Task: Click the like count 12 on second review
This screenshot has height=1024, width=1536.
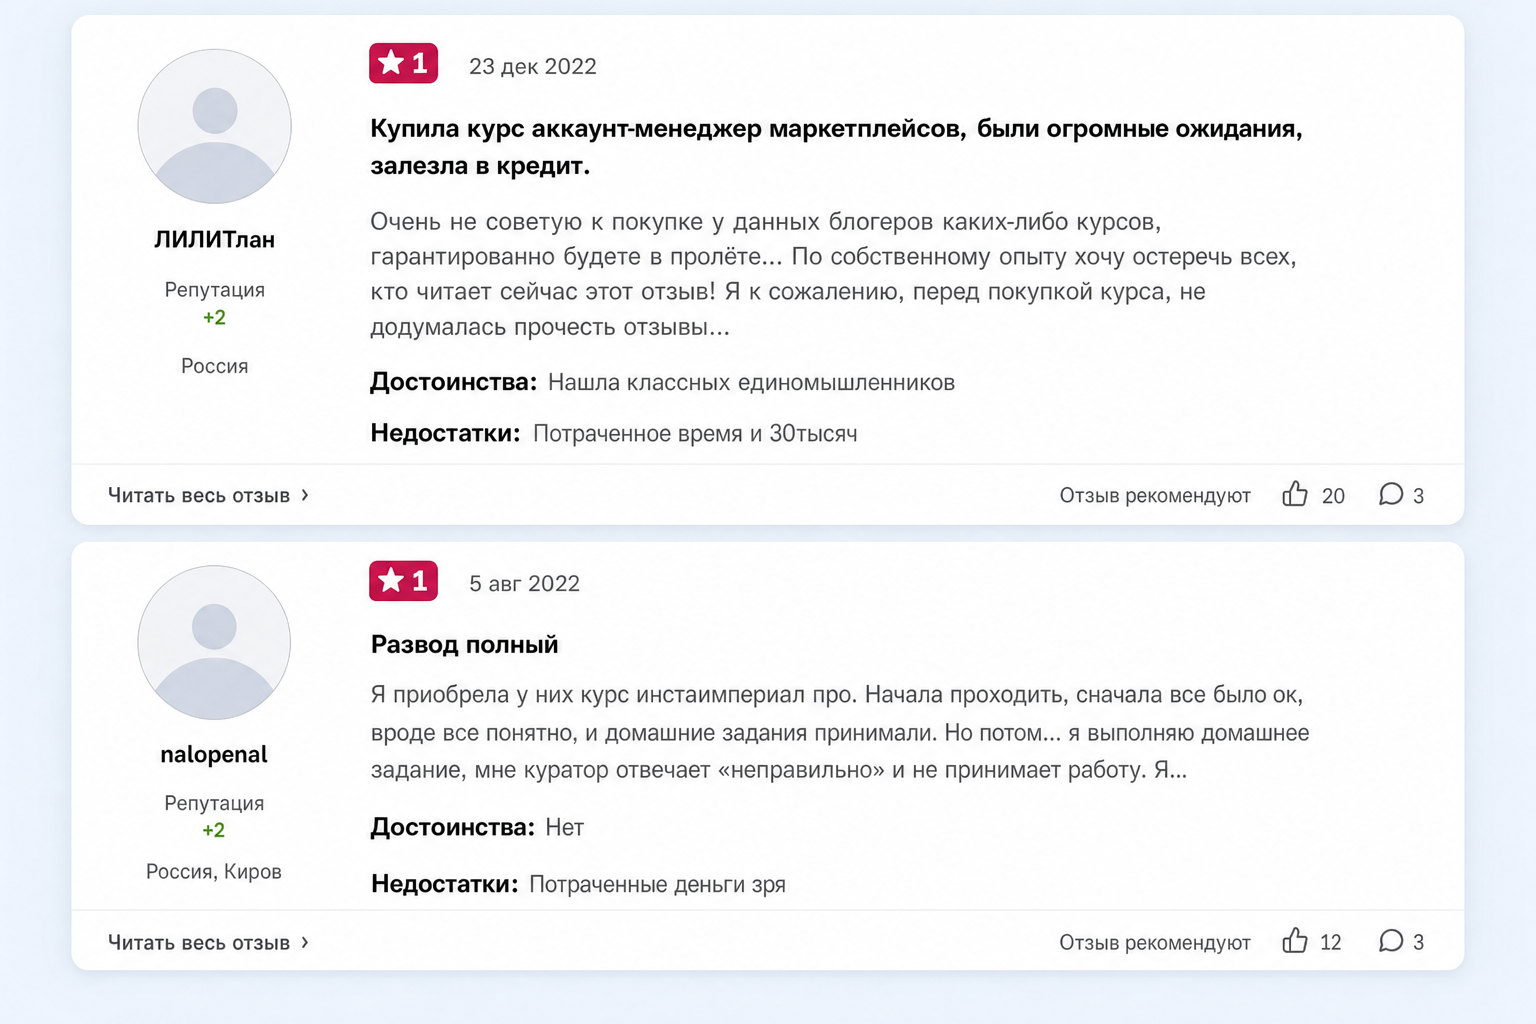Action: [1331, 942]
